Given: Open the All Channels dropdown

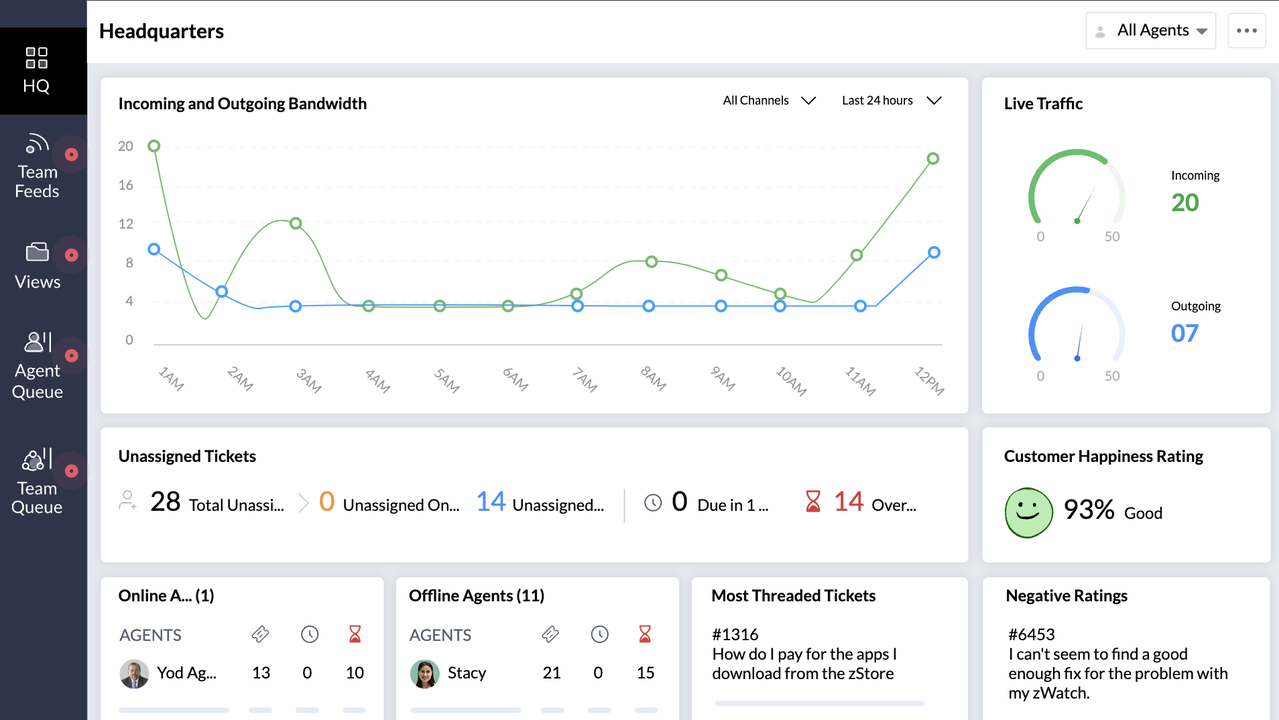Looking at the screenshot, I should pyautogui.click(x=769, y=101).
